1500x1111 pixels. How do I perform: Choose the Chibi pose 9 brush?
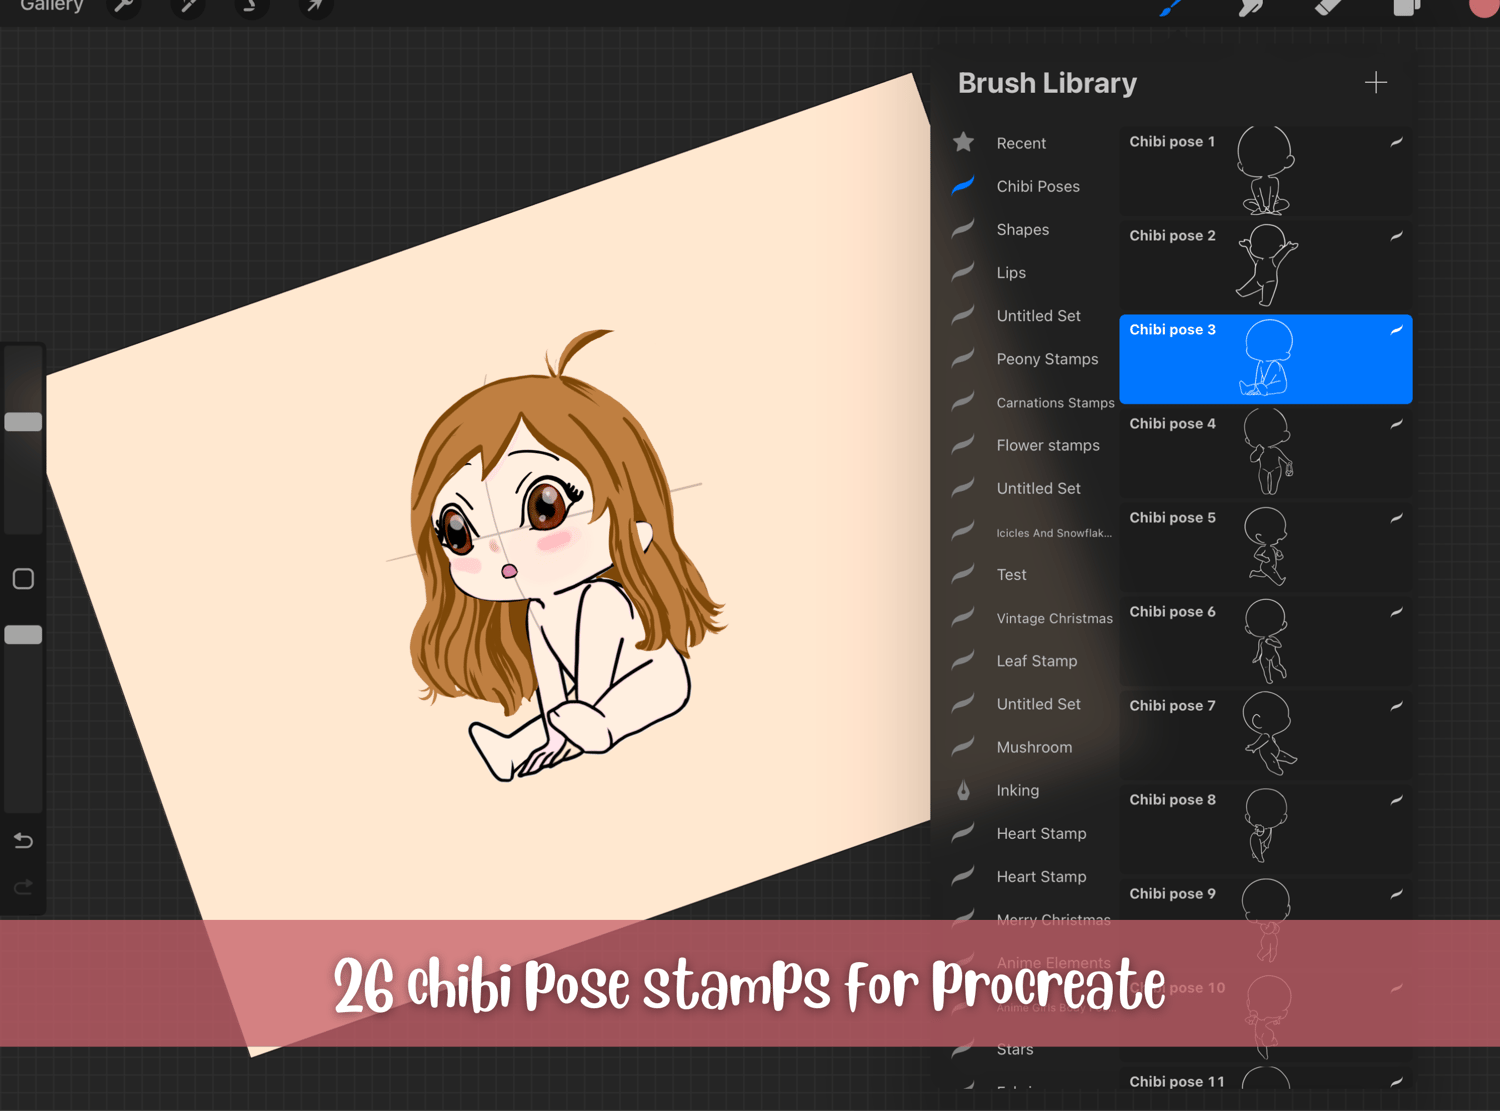1265,922
